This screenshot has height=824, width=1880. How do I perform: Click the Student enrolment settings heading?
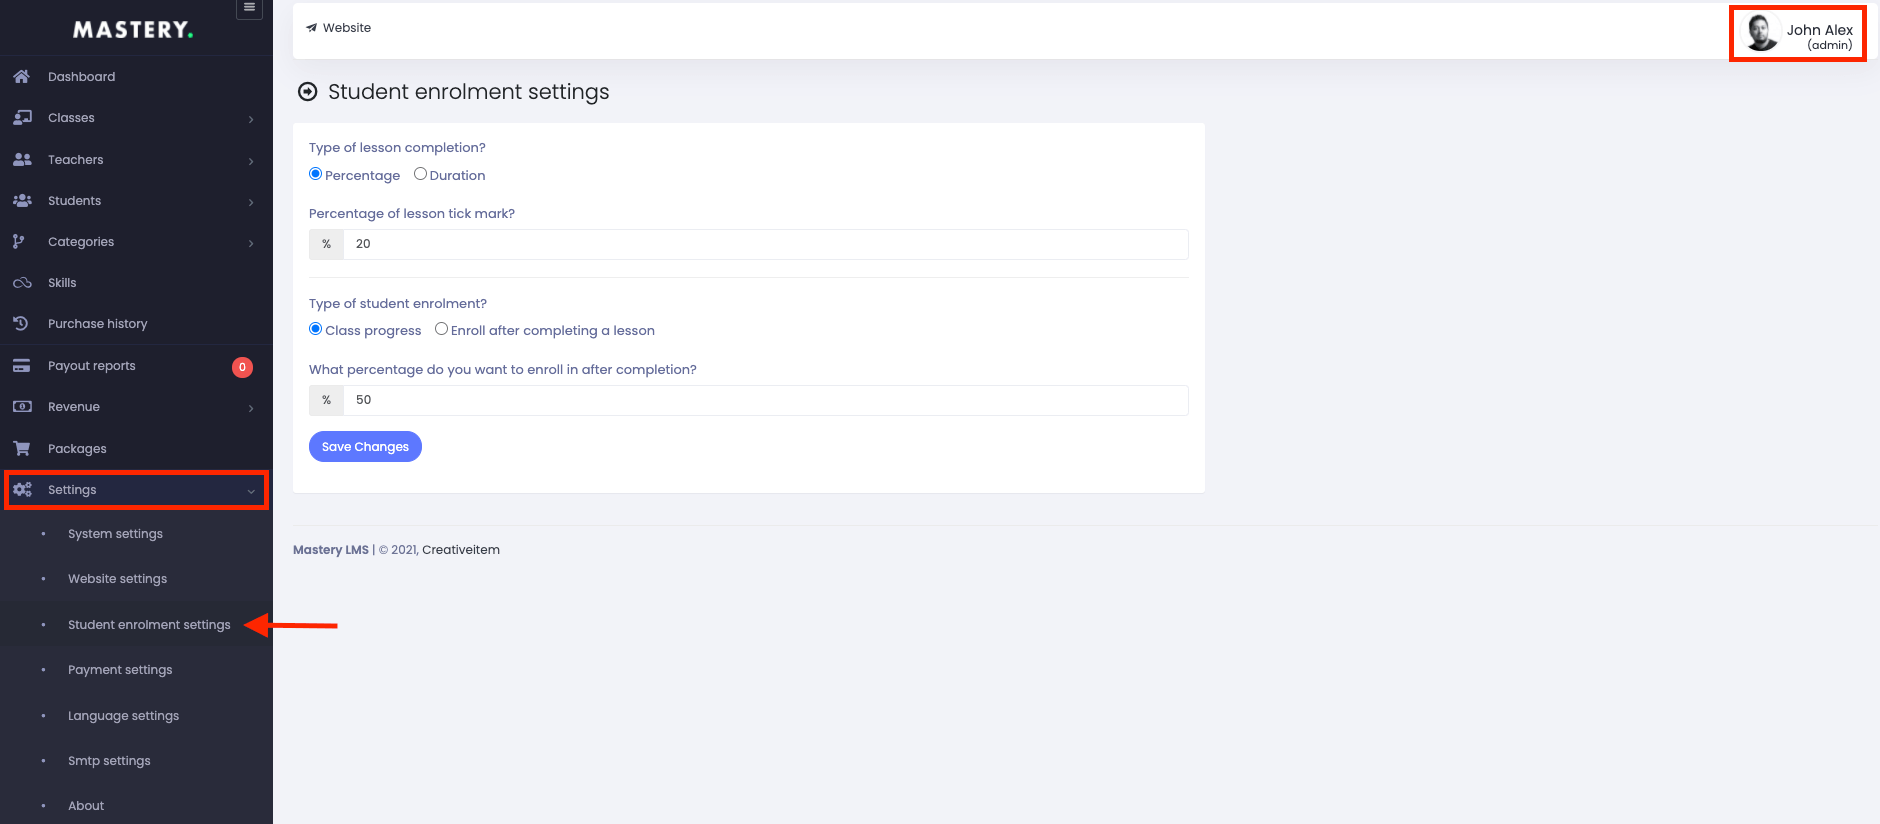468,92
